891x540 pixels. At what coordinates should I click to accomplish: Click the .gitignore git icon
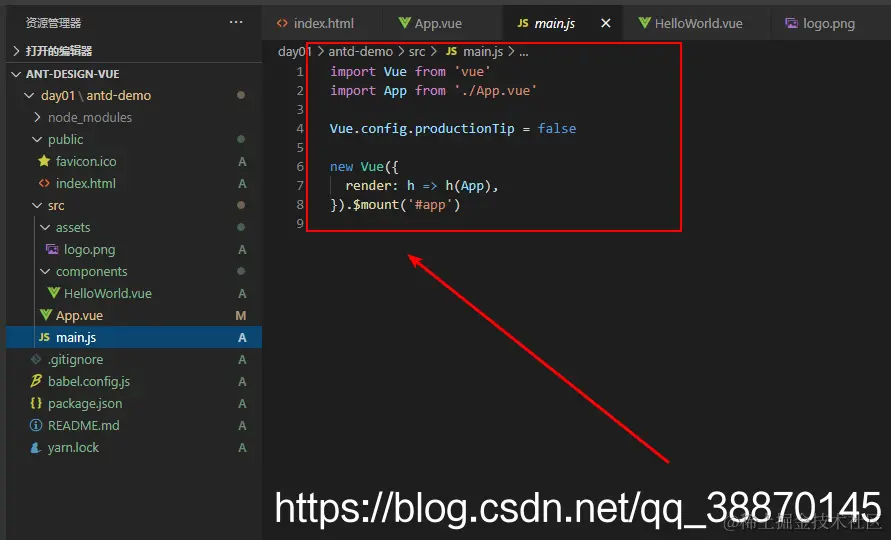pyautogui.click(x=36, y=359)
